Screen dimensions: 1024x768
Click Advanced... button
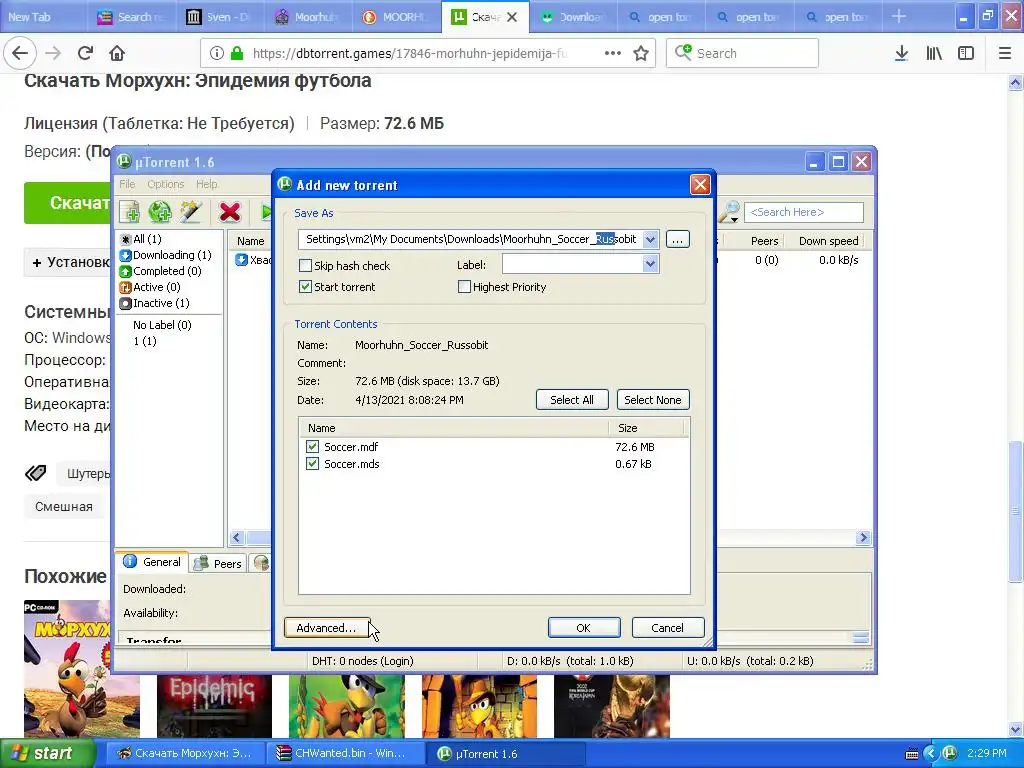point(327,628)
